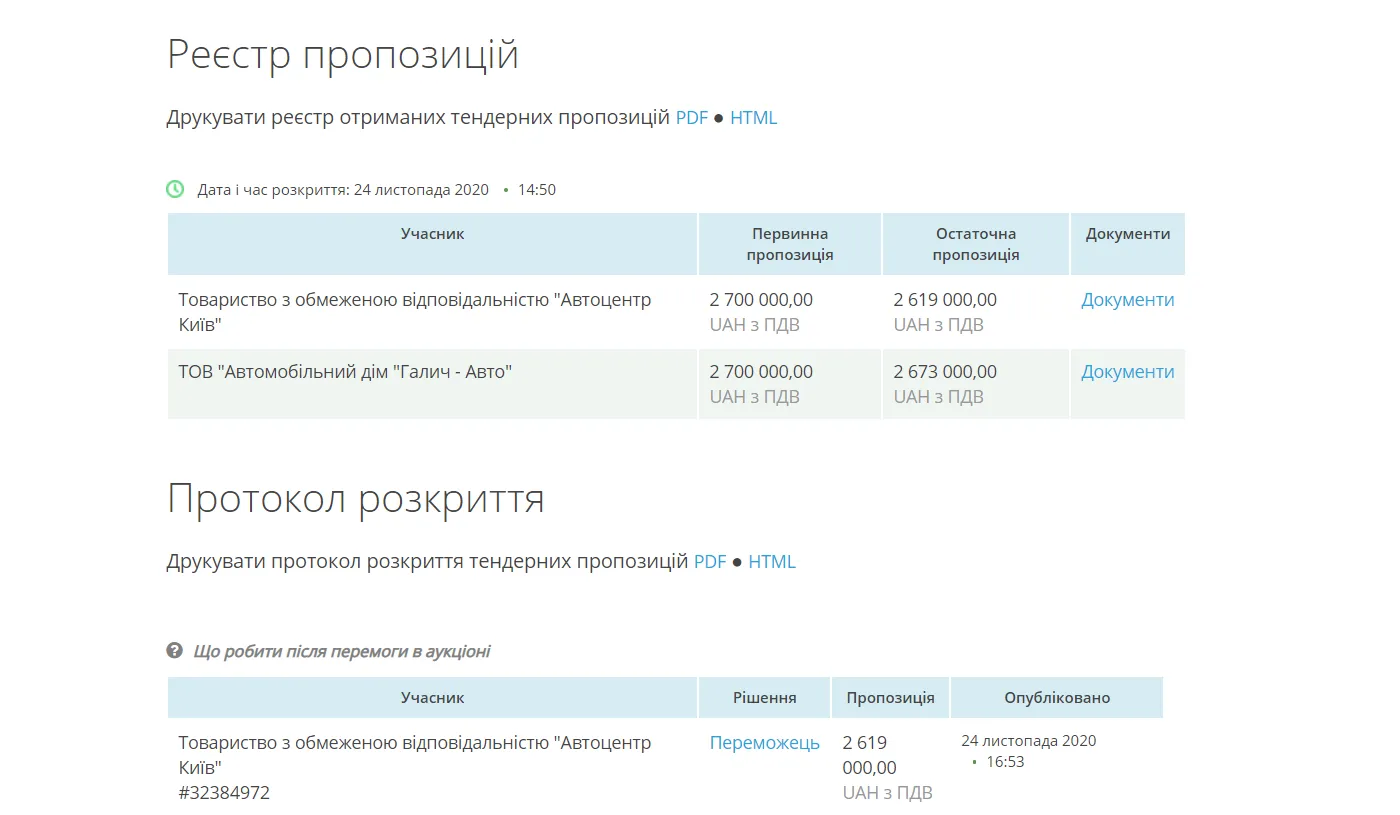
Task: Click Автоцентр Київ name in protocol table
Action: 415,756
